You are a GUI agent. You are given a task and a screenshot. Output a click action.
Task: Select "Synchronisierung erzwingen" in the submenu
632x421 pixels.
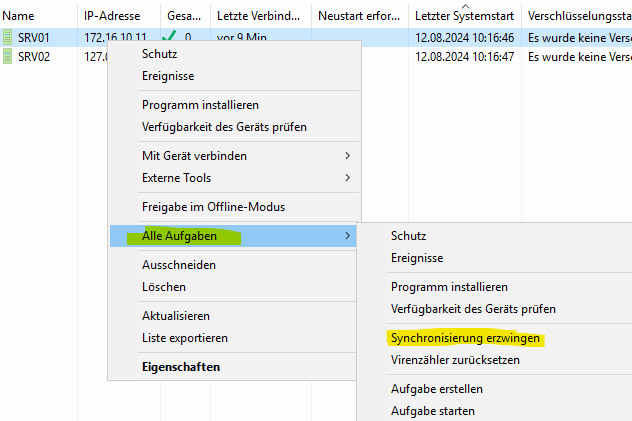pyautogui.click(x=465, y=338)
